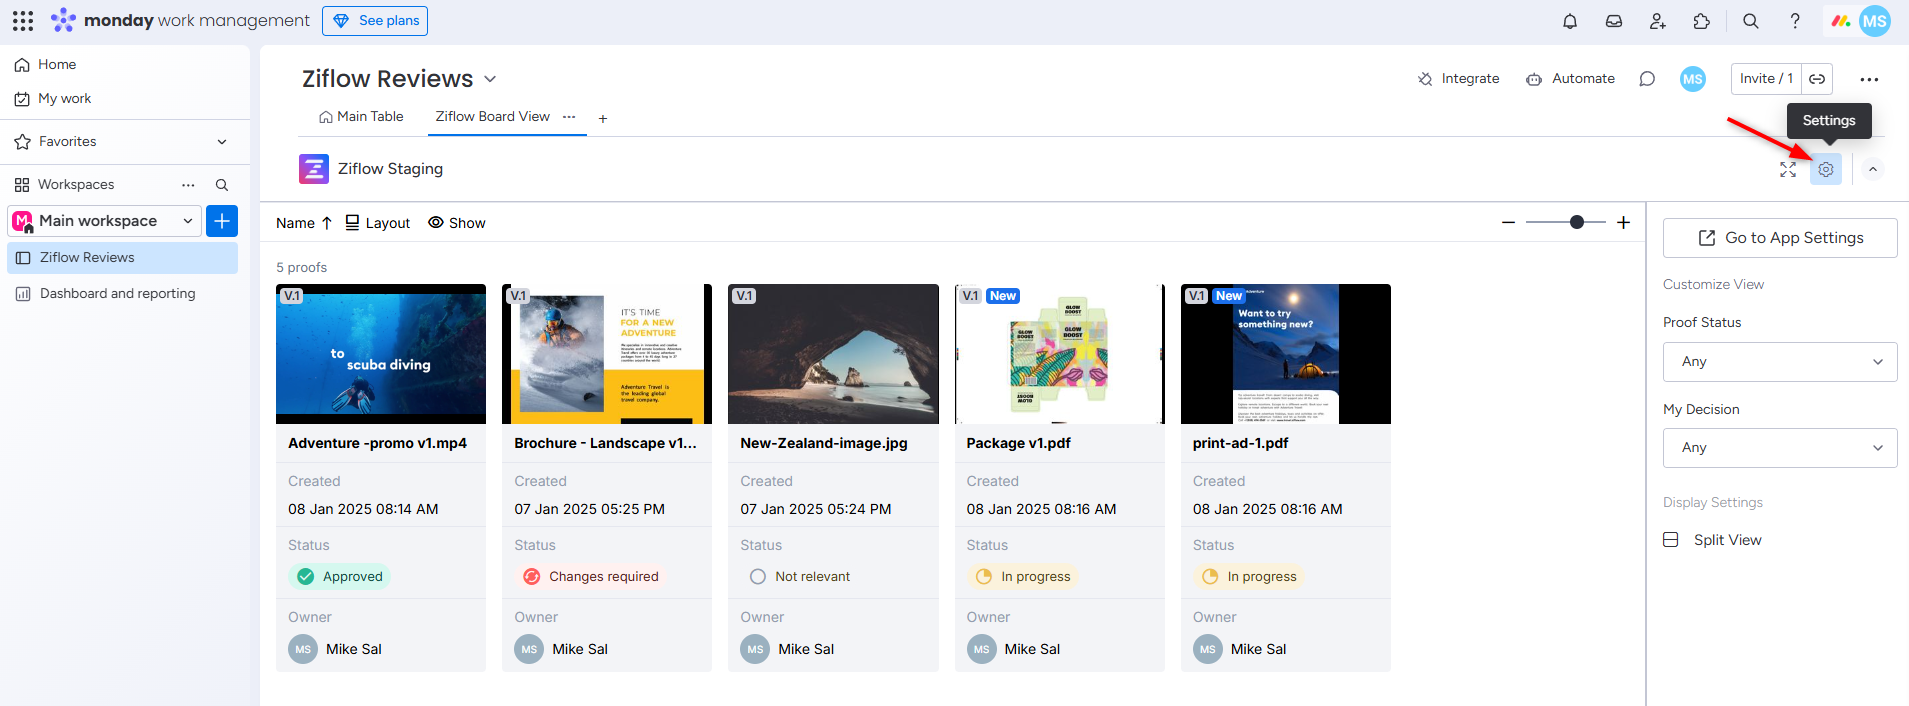Viewport: 1909px width, 706px height.
Task: Toggle the Show visibility options
Action: click(457, 223)
